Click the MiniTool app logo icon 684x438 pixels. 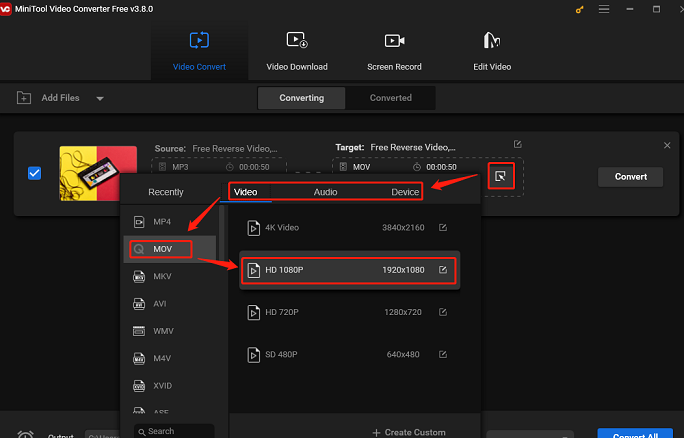[x=5, y=9]
